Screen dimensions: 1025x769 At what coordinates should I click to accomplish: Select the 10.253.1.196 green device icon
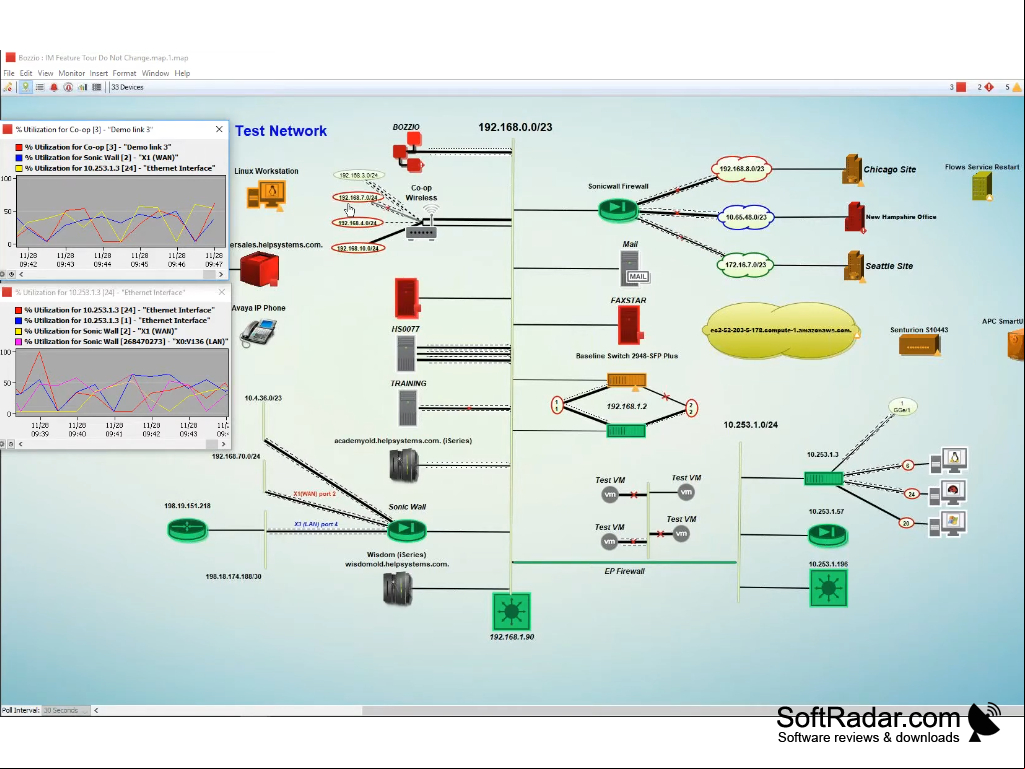(828, 588)
